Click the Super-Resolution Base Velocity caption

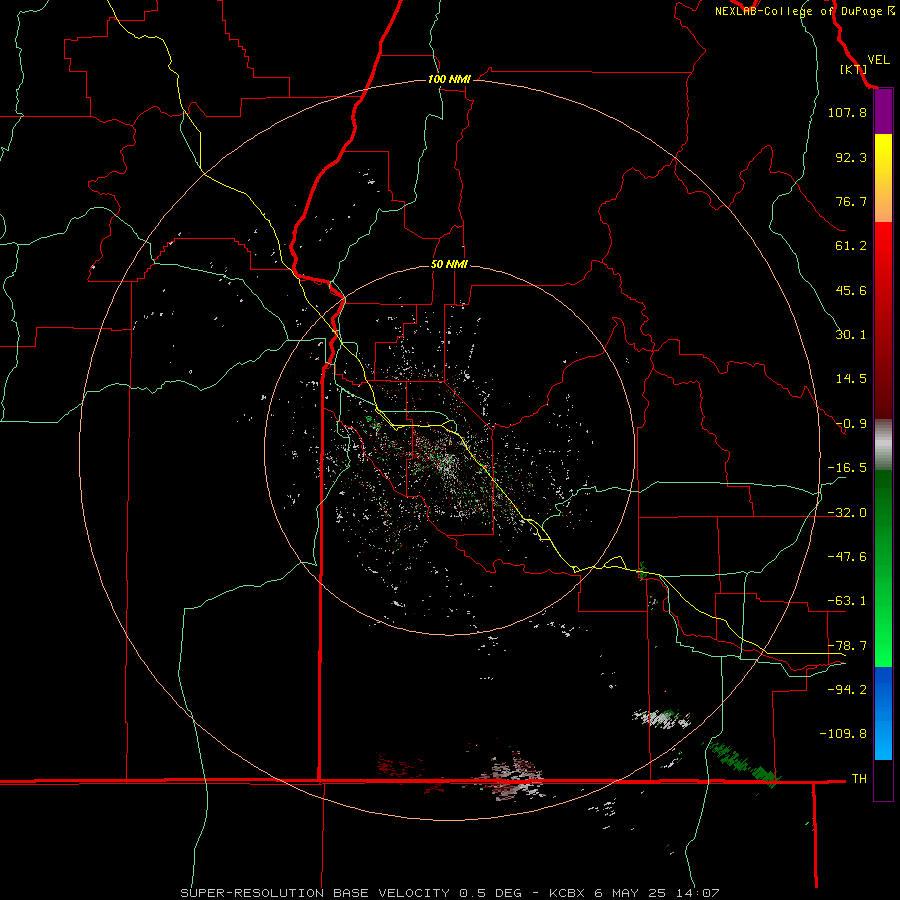449,893
